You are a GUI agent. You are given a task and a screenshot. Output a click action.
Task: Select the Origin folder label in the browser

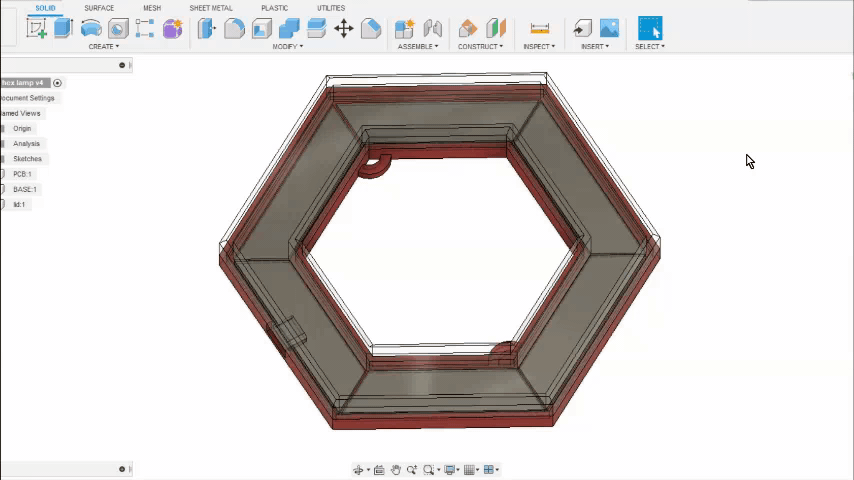(22, 129)
